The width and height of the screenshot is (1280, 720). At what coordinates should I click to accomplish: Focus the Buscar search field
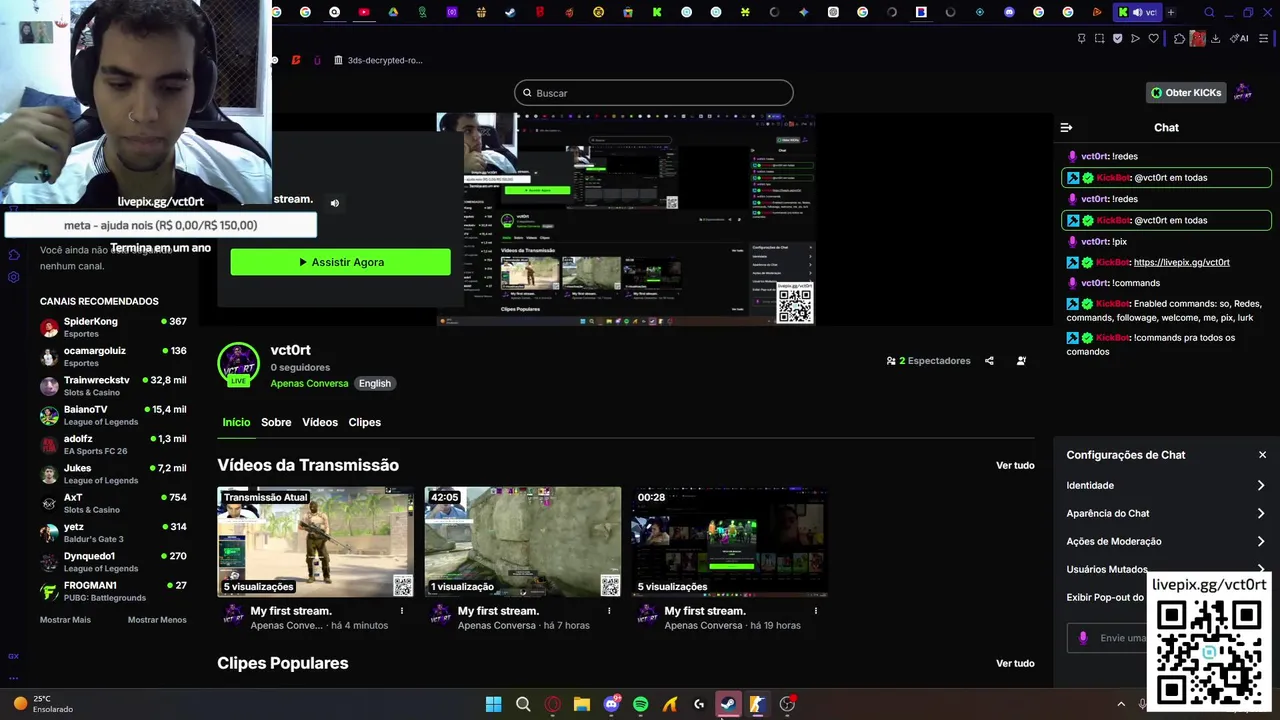tap(654, 93)
